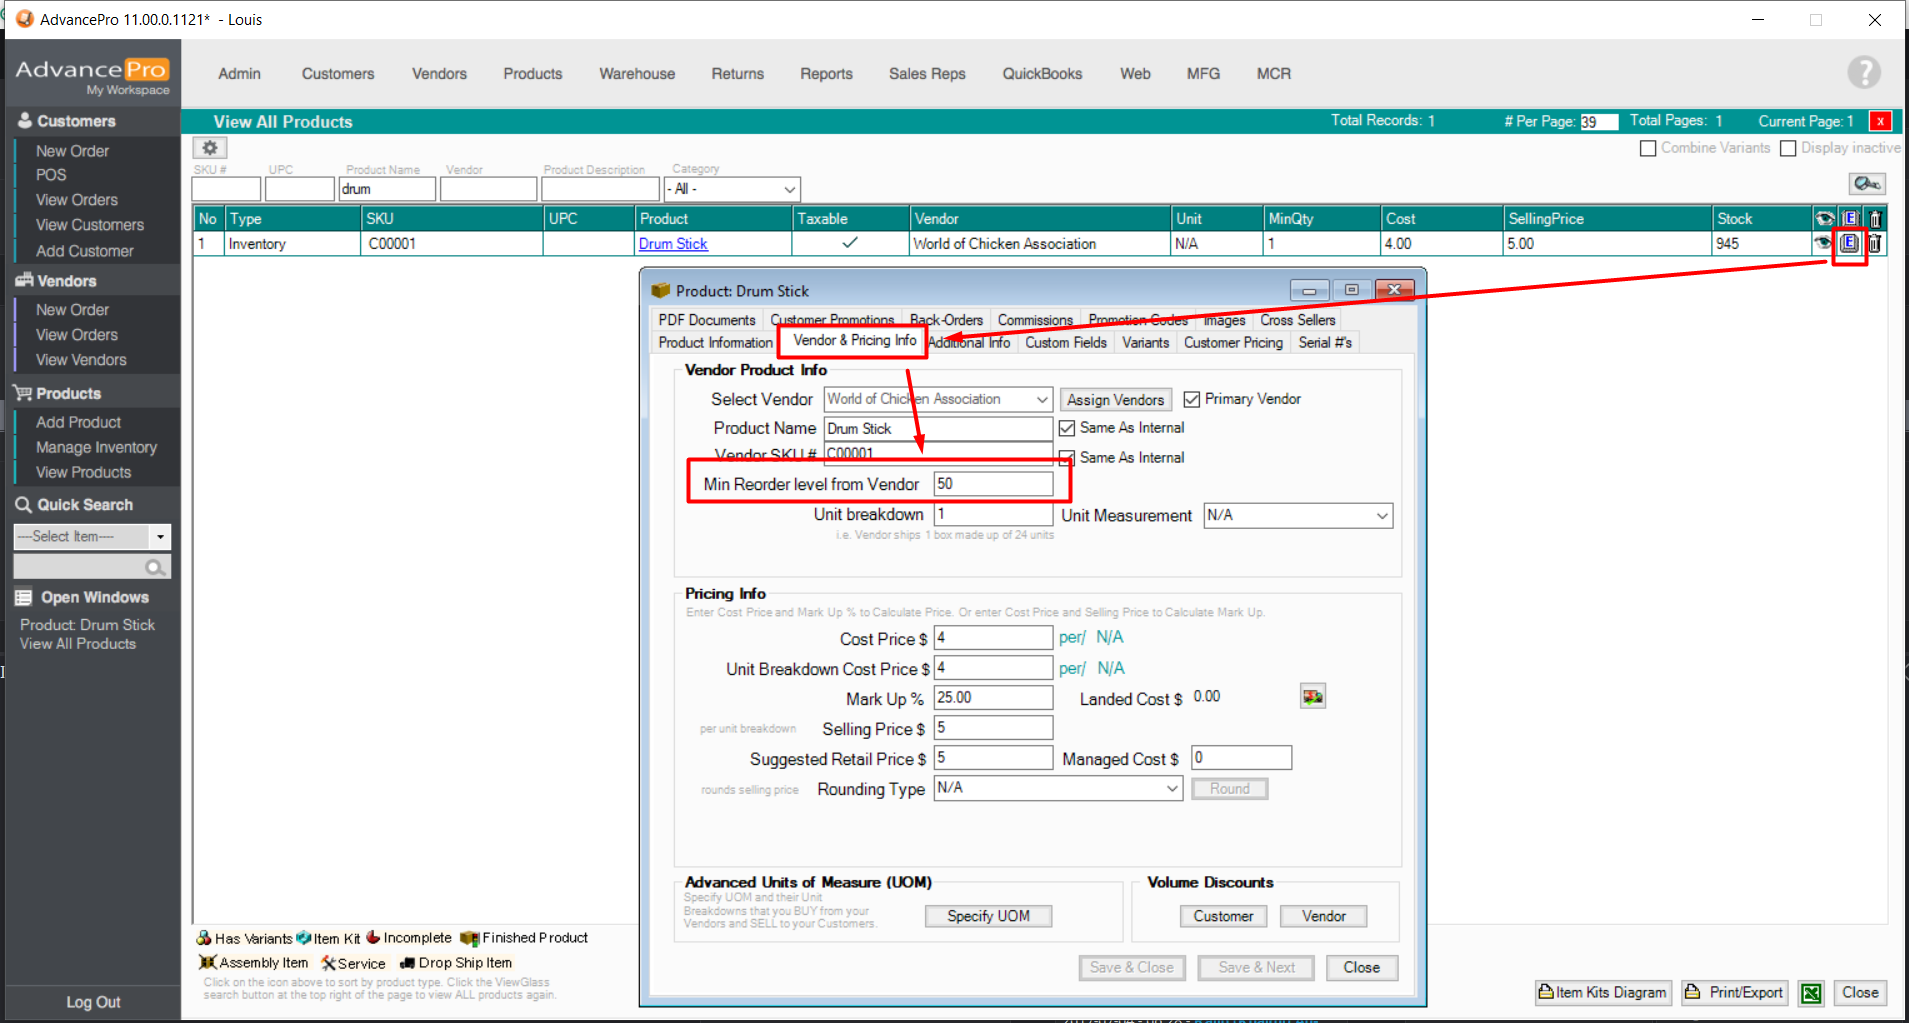
Task: Open the grid settings gear icon
Action: point(210,148)
